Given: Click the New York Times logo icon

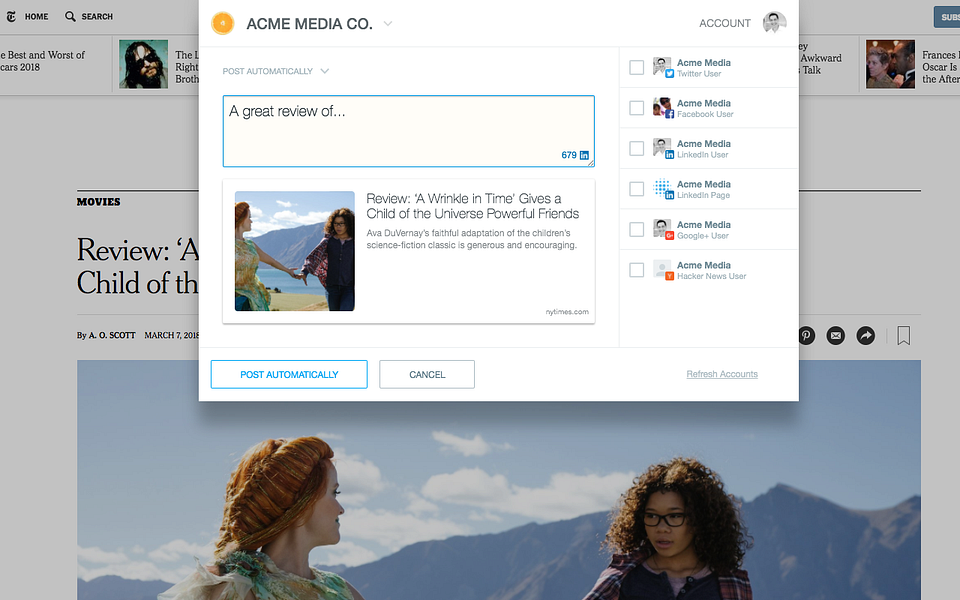Looking at the screenshot, I should [11, 17].
